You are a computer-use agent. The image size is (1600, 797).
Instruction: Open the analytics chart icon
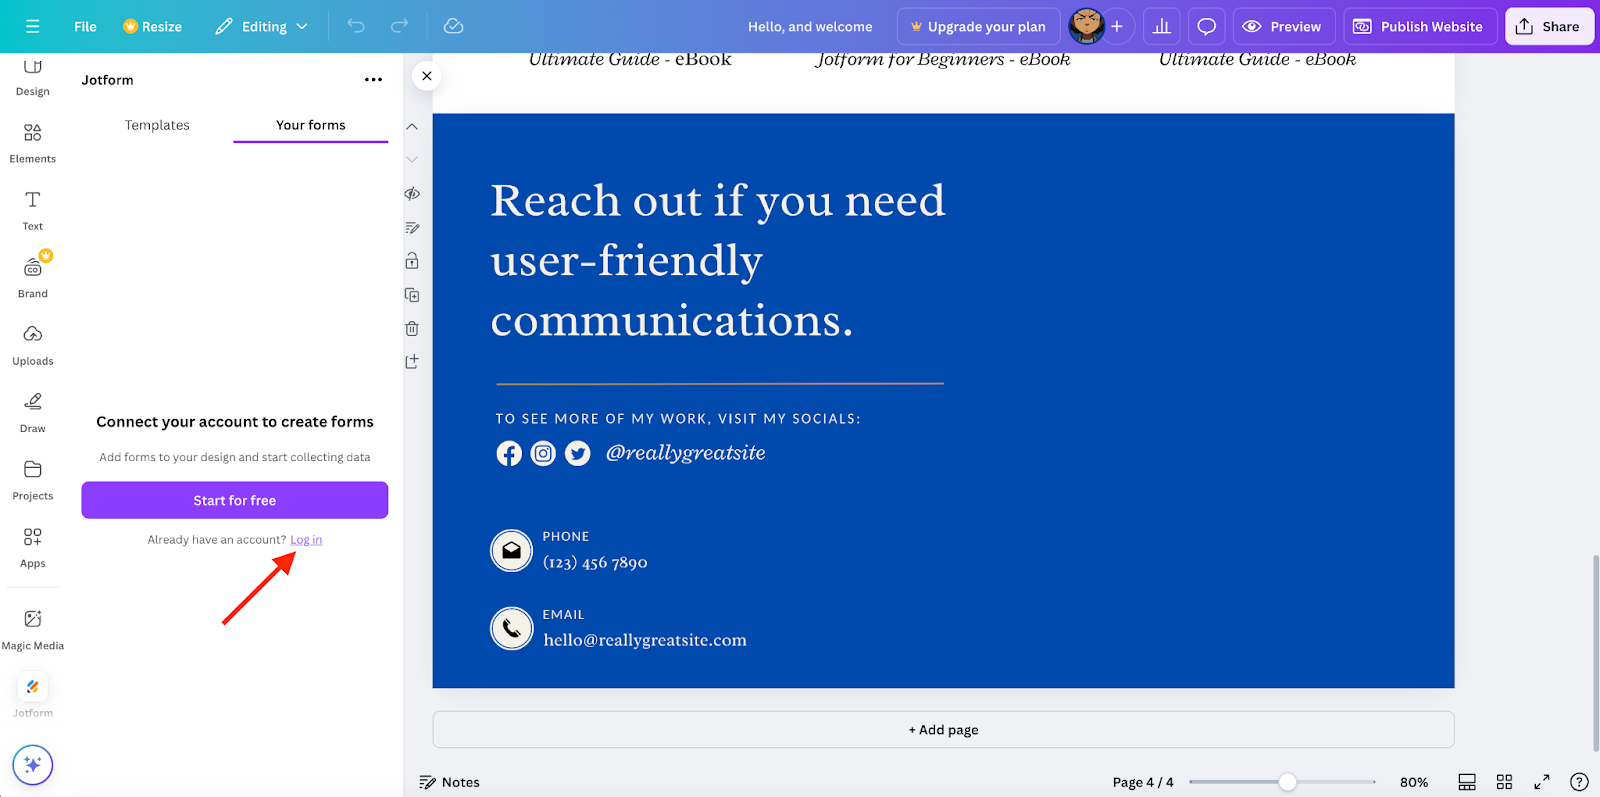(1161, 26)
